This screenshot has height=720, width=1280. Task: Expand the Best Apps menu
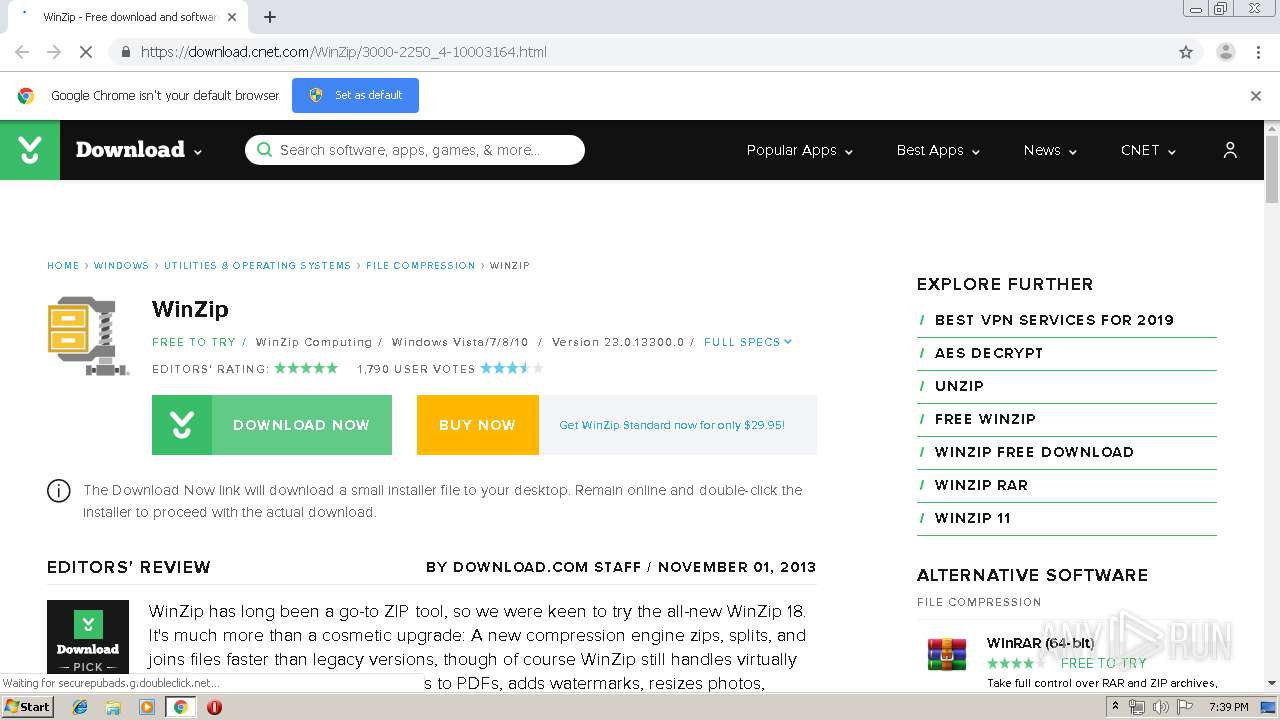(938, 150)
